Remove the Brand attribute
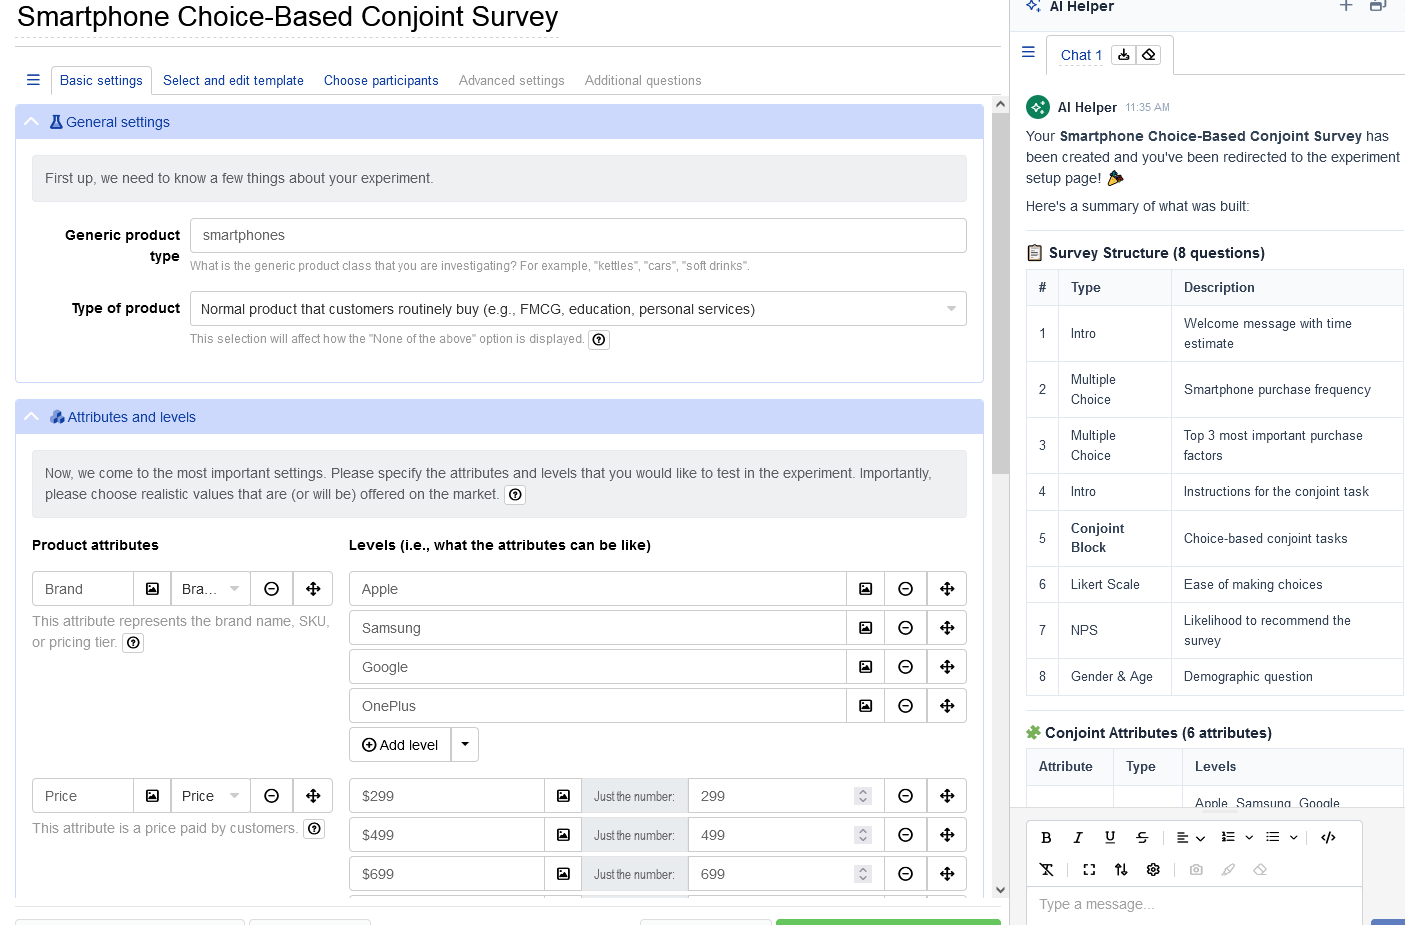This screenshot has width=1405, height=925. [x=271, y=589]
